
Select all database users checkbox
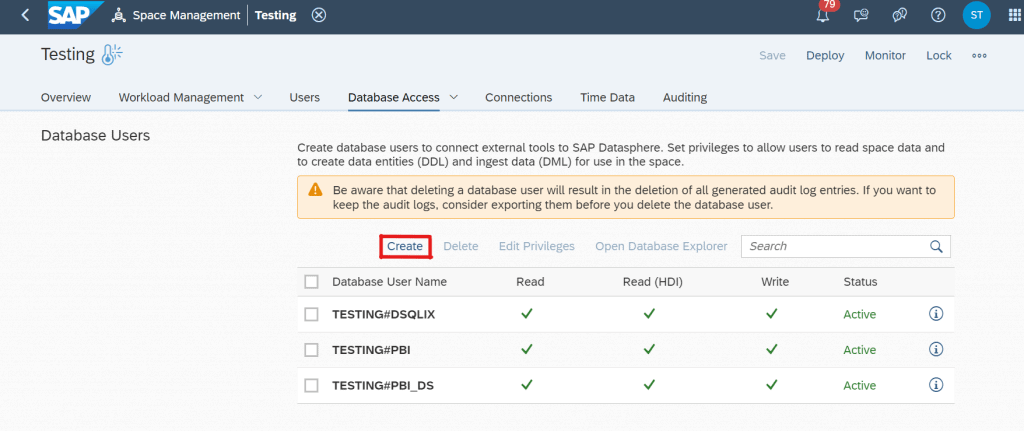point(312,281)
